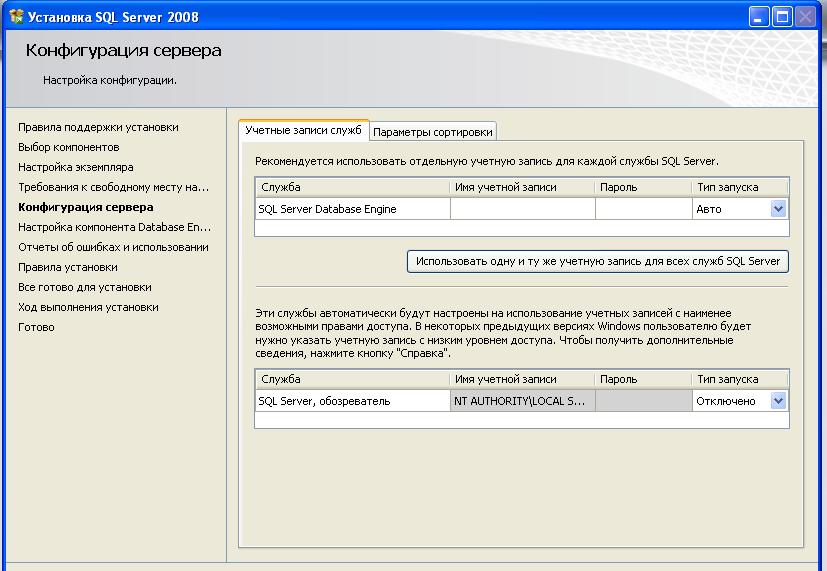The image size is (827, 571).
Task: Click Имя учетной записи header in upper table
Action: pos(523,187)
